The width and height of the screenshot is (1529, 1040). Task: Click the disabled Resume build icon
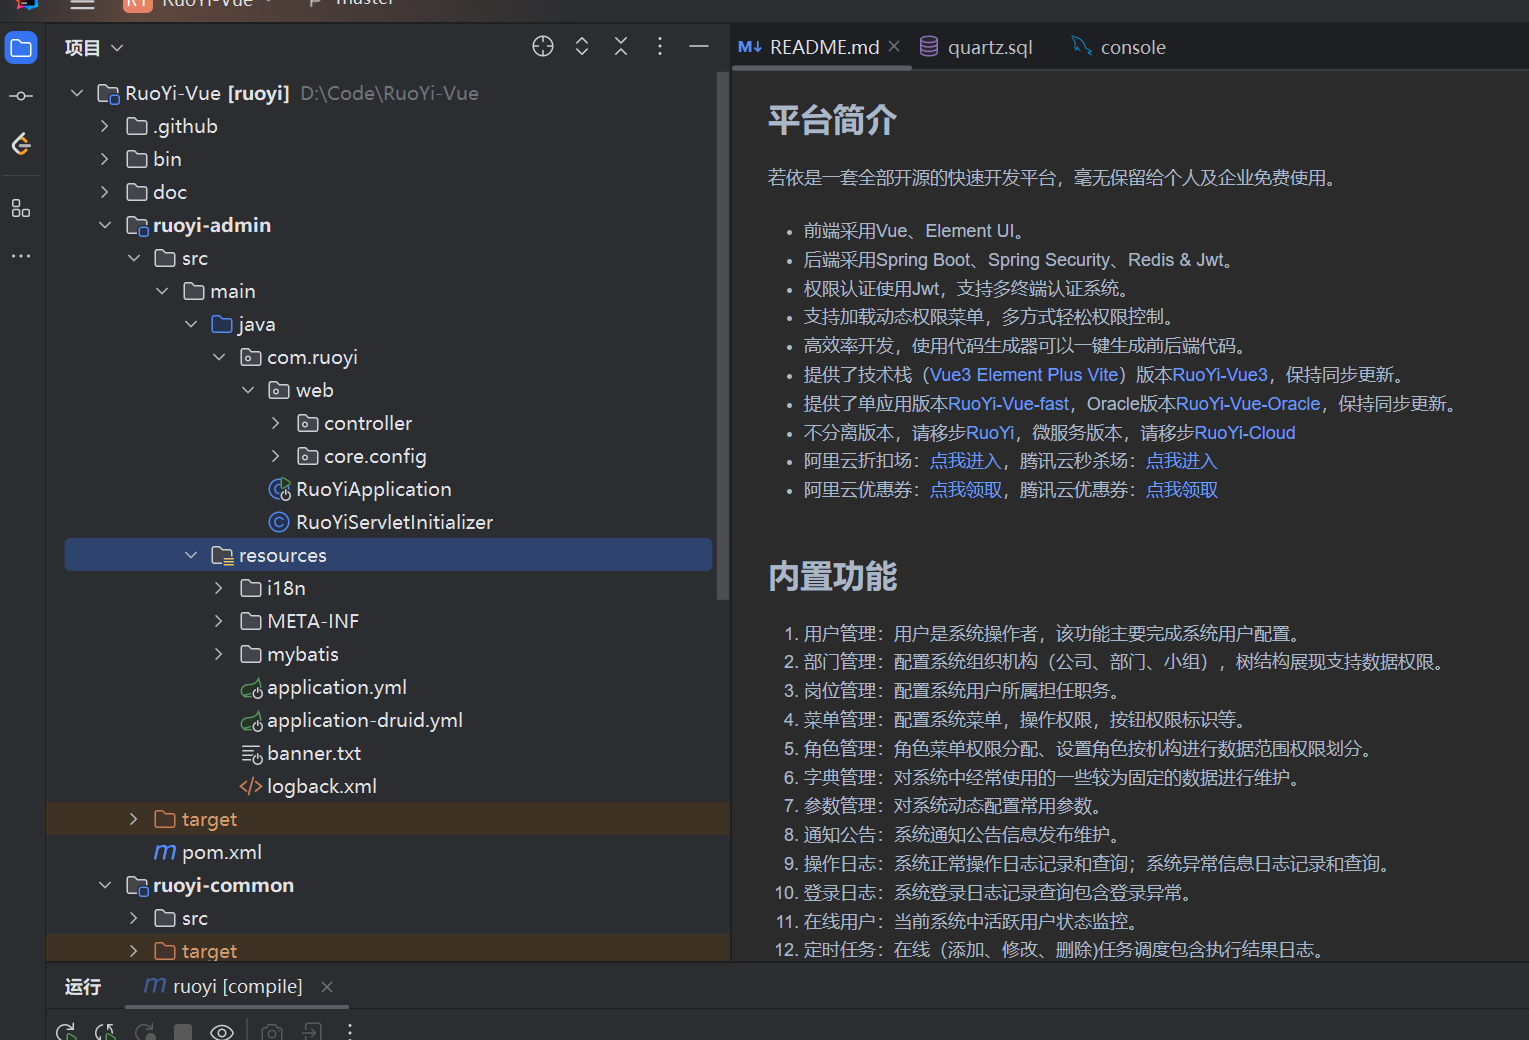click(x=145, y=1031)
